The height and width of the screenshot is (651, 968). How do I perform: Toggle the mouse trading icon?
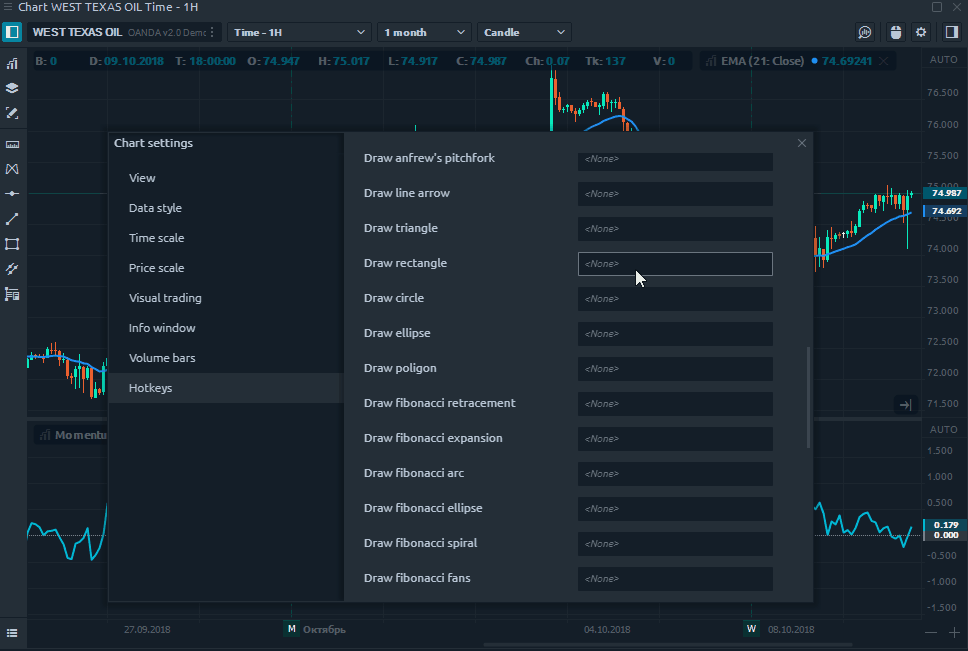pyautogui.click(x=896, y=32)
